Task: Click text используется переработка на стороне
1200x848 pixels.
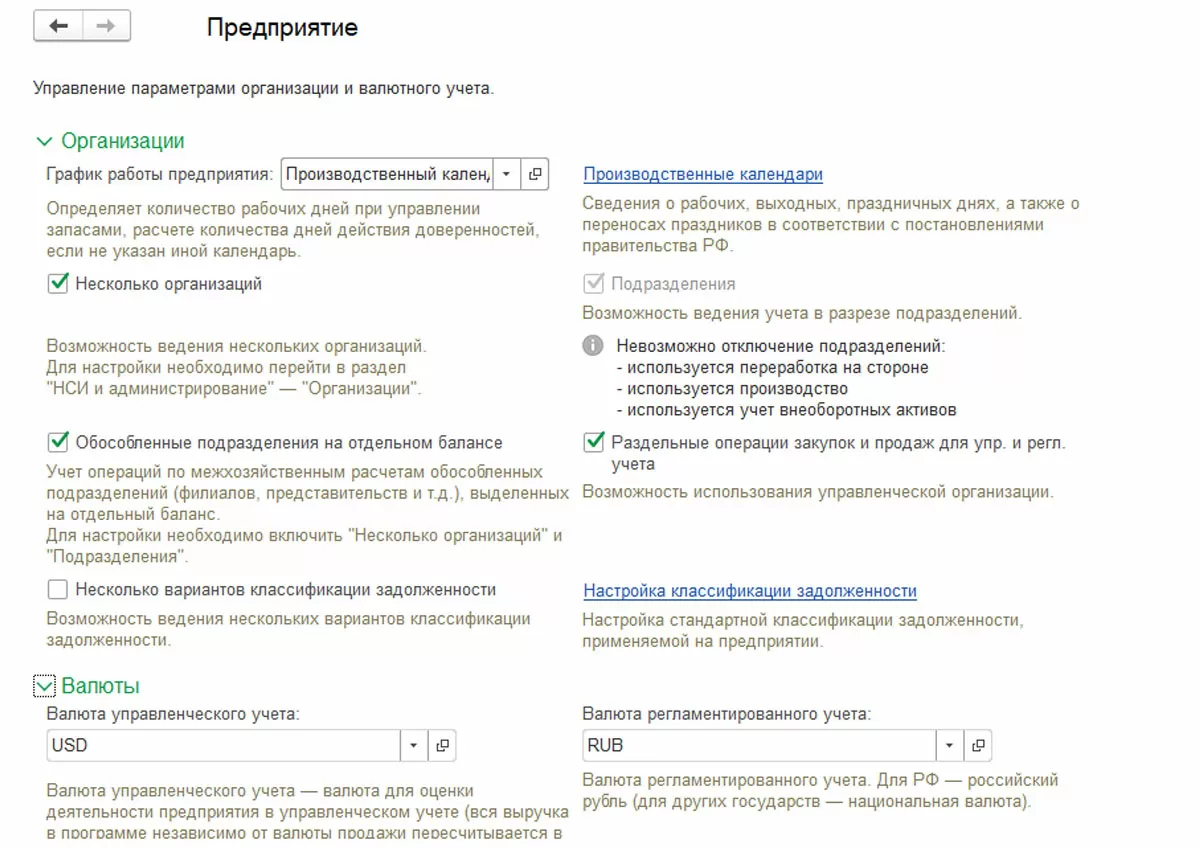Action: (772, 367)
